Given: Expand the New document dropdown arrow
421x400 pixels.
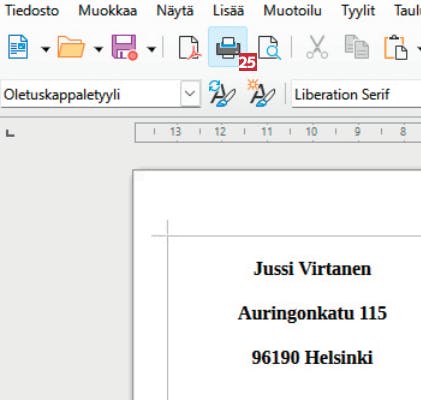Looking at the screenshot, I should click(x=45, y=49).
